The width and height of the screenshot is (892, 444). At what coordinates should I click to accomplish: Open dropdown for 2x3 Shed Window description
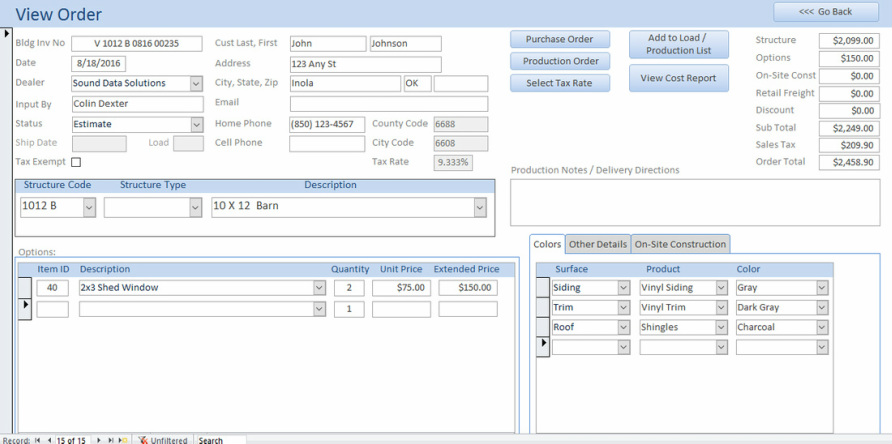tap(320, 288)
